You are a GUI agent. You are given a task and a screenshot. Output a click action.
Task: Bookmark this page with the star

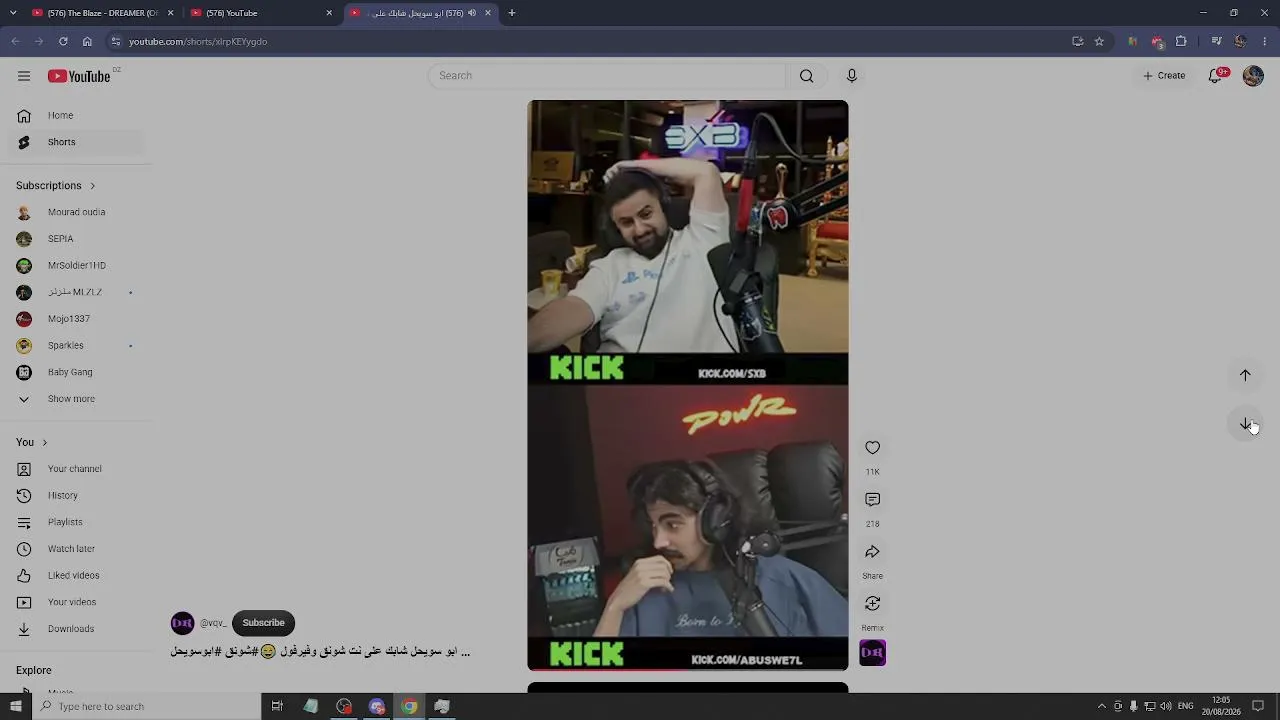(x=1099, y=41)
